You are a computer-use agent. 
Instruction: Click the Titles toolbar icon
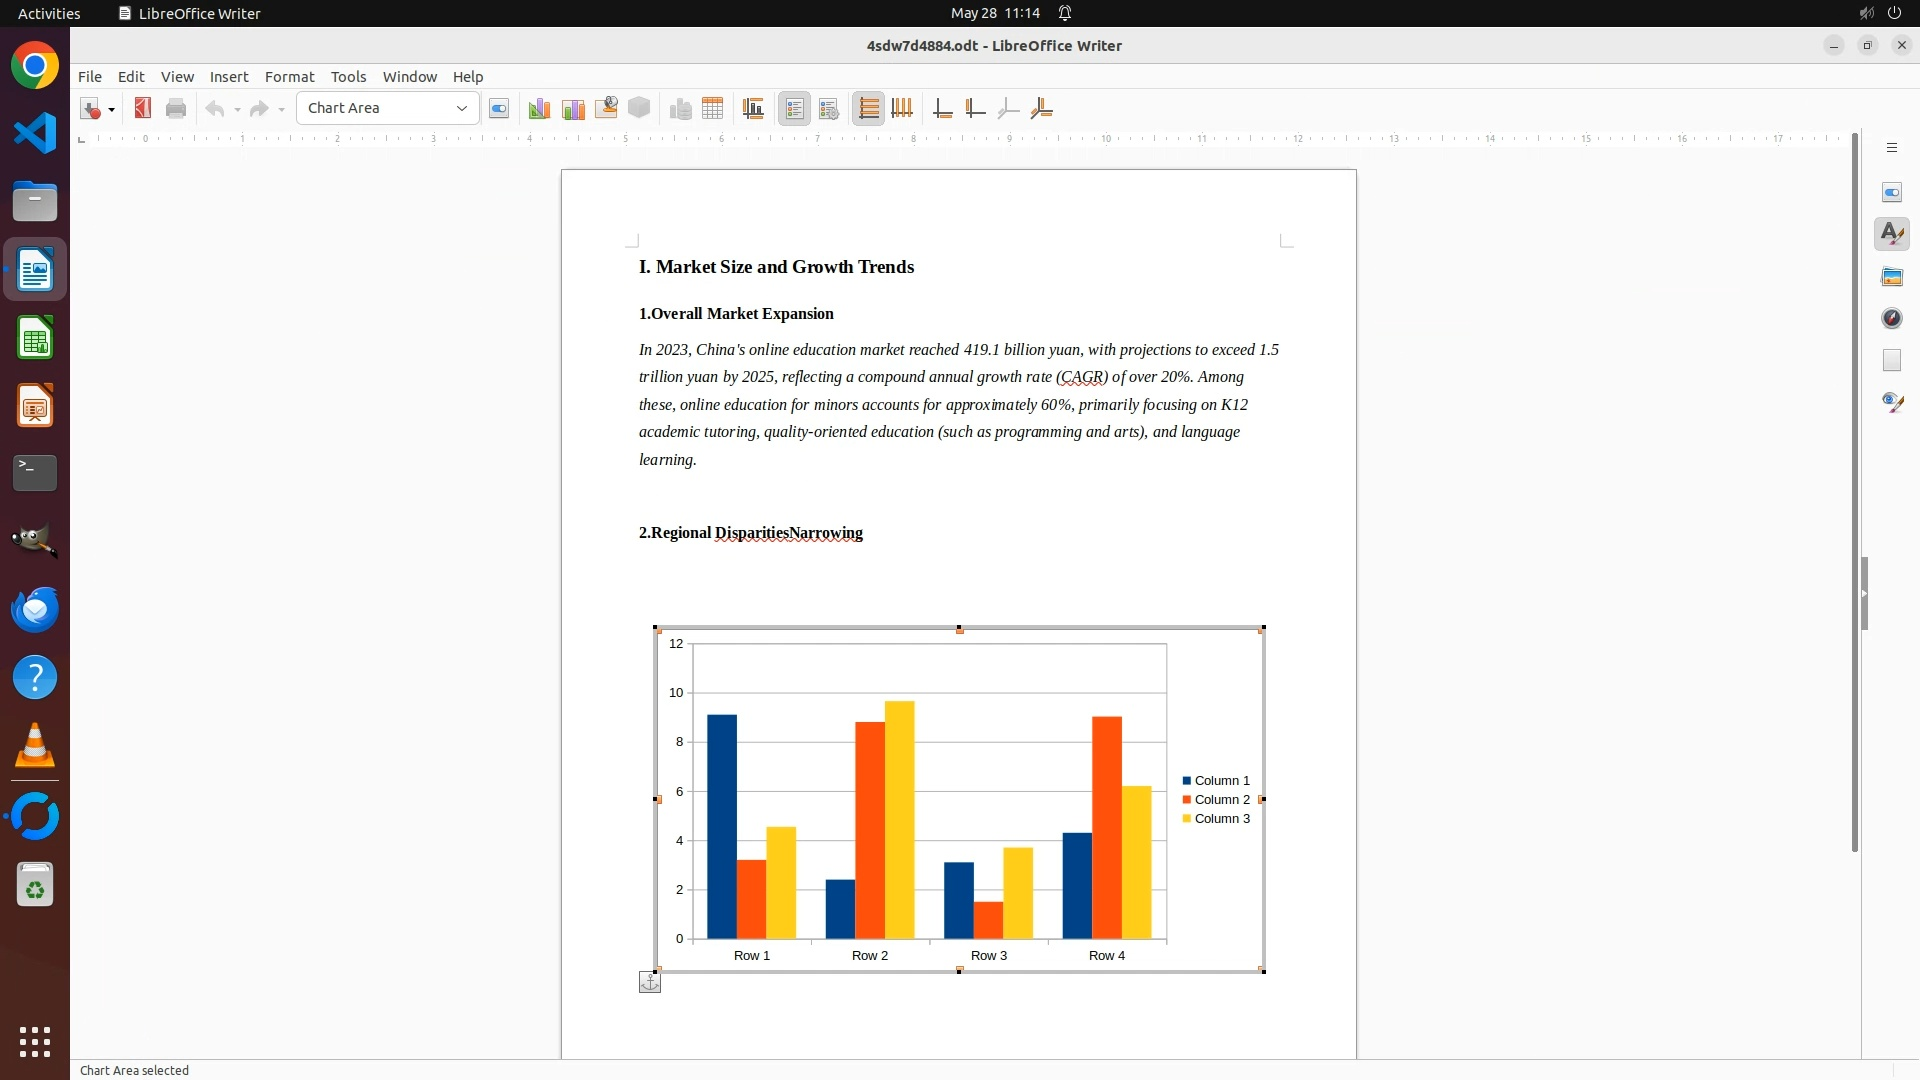click(x=754, y=108)
